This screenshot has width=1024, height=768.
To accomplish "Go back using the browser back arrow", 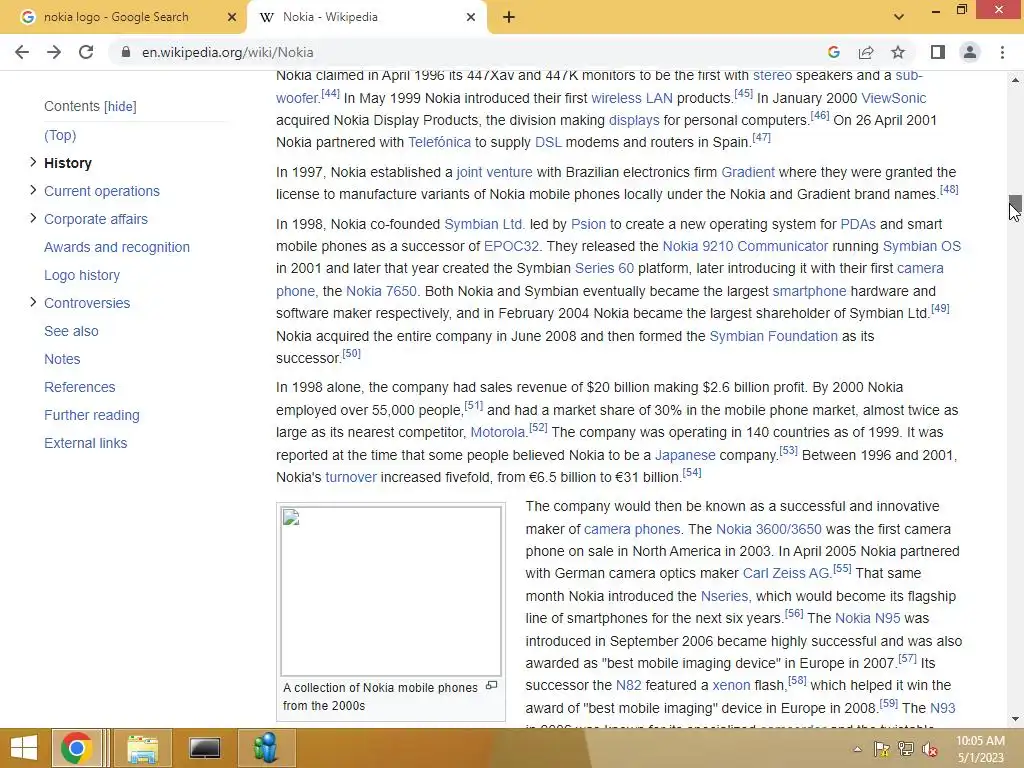I will [x=22, y=52].
